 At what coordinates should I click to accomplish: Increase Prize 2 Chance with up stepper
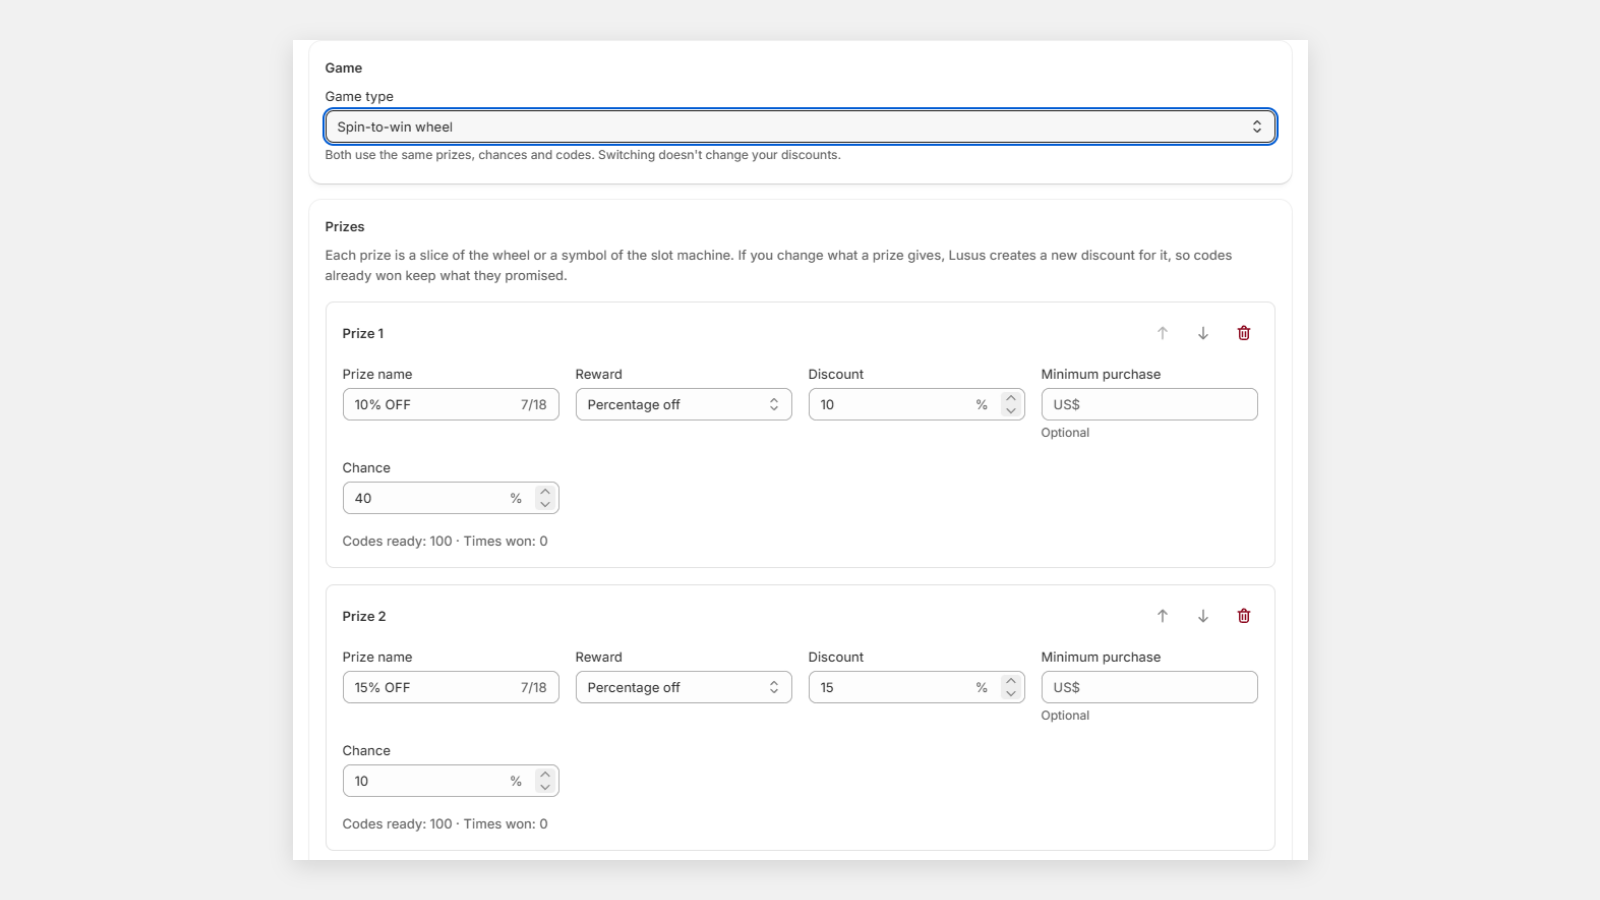coord(545,775)
